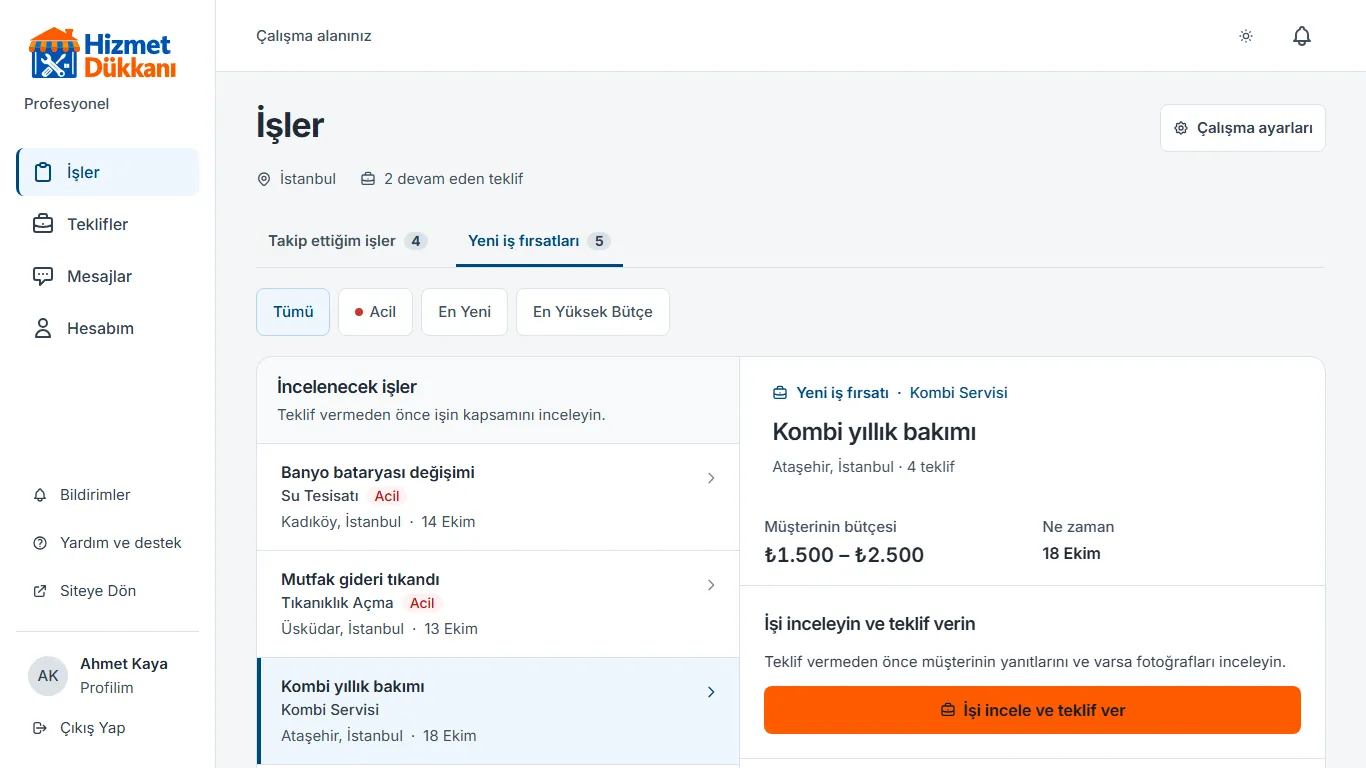This screenshot has width=1366, height=768.
Task: Click İşi incele ve teklif ver button
Action: 1032,710
